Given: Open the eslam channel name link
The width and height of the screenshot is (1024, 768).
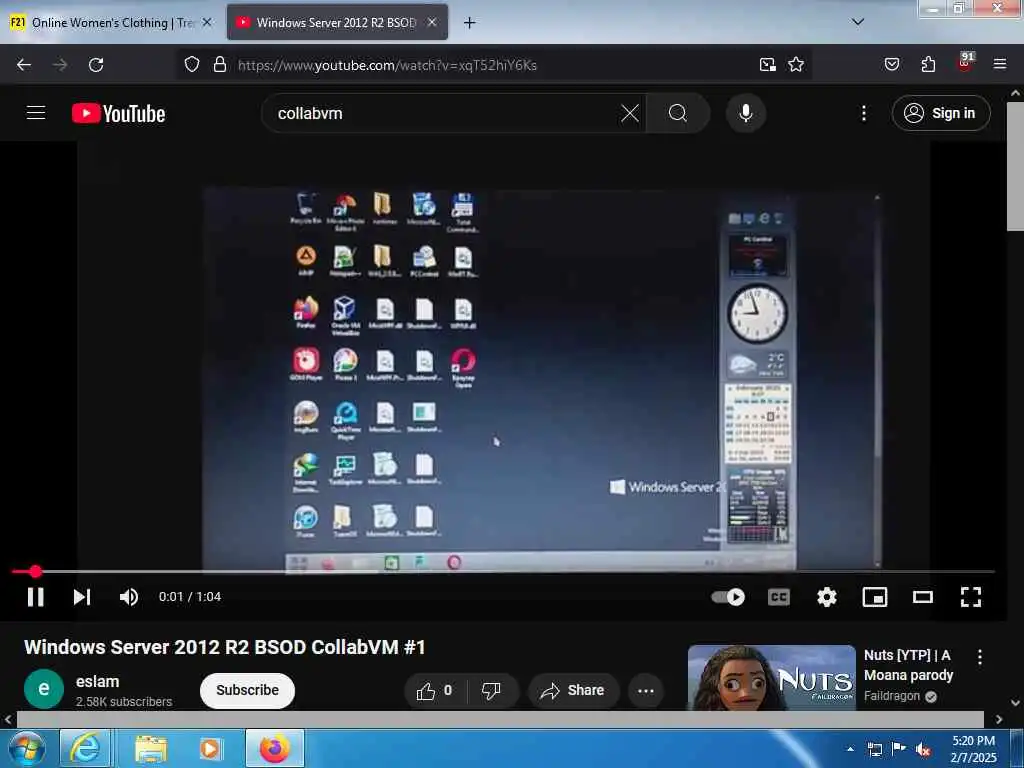Looking at the screenshot, I should tap(97, 681).
